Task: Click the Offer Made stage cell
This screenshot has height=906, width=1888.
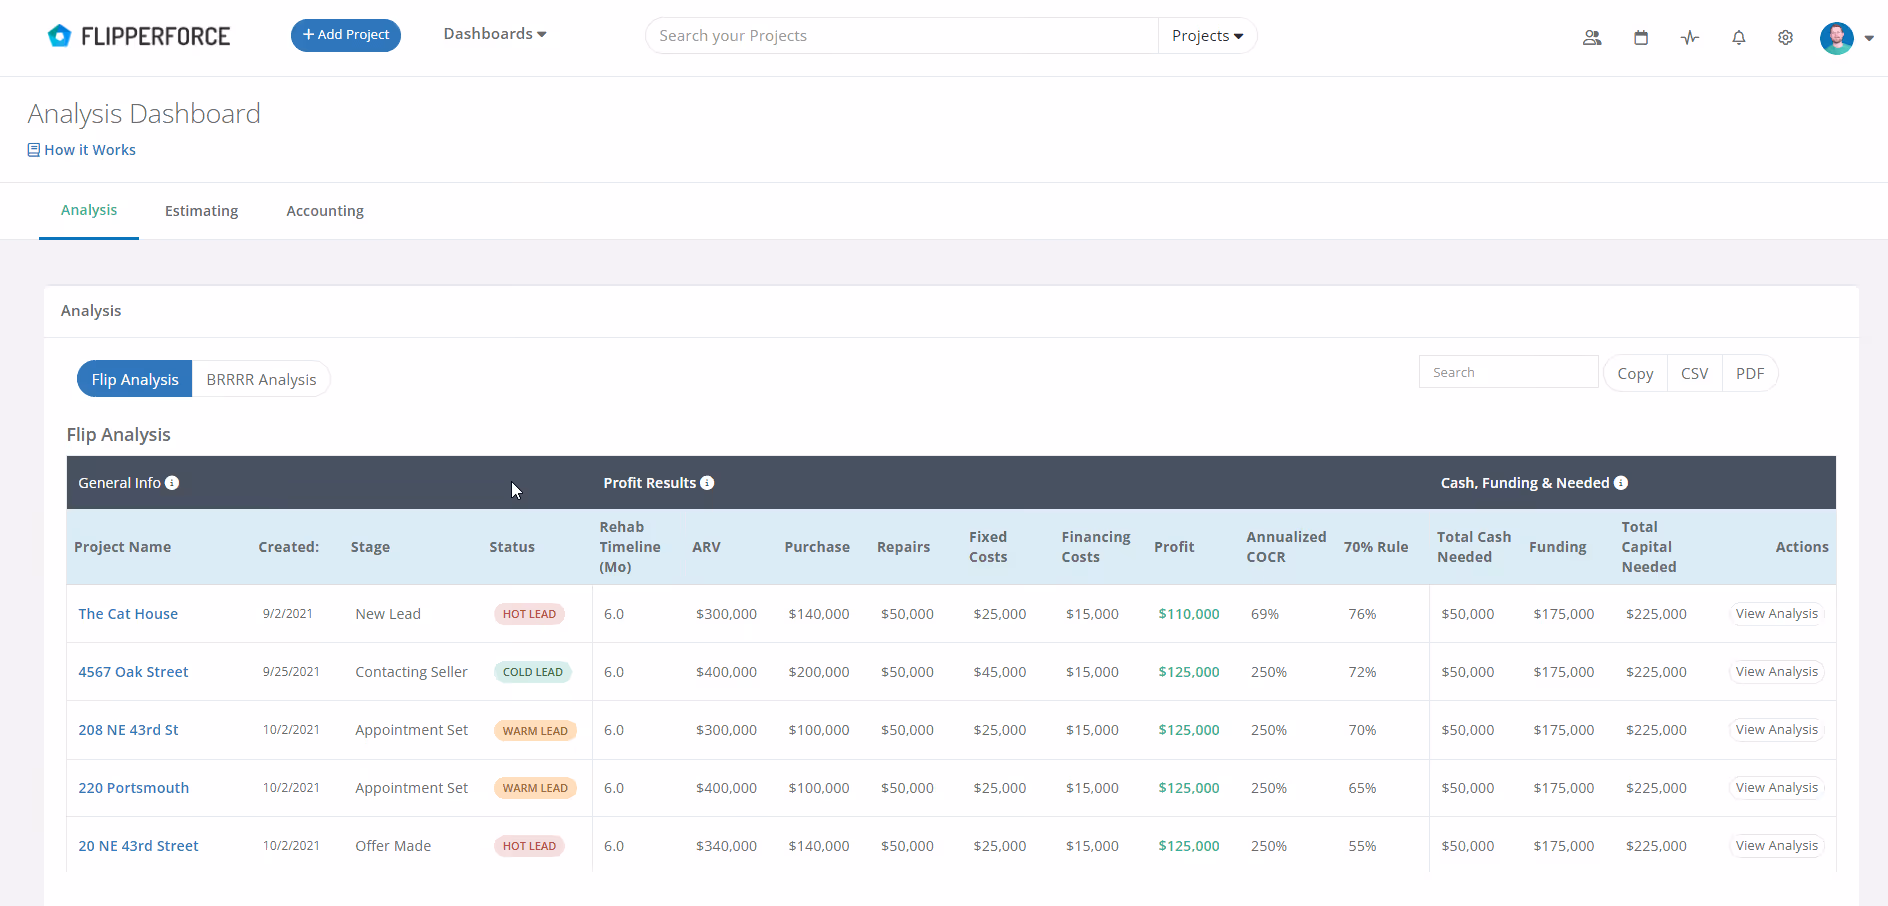Action: coord(393,846)
